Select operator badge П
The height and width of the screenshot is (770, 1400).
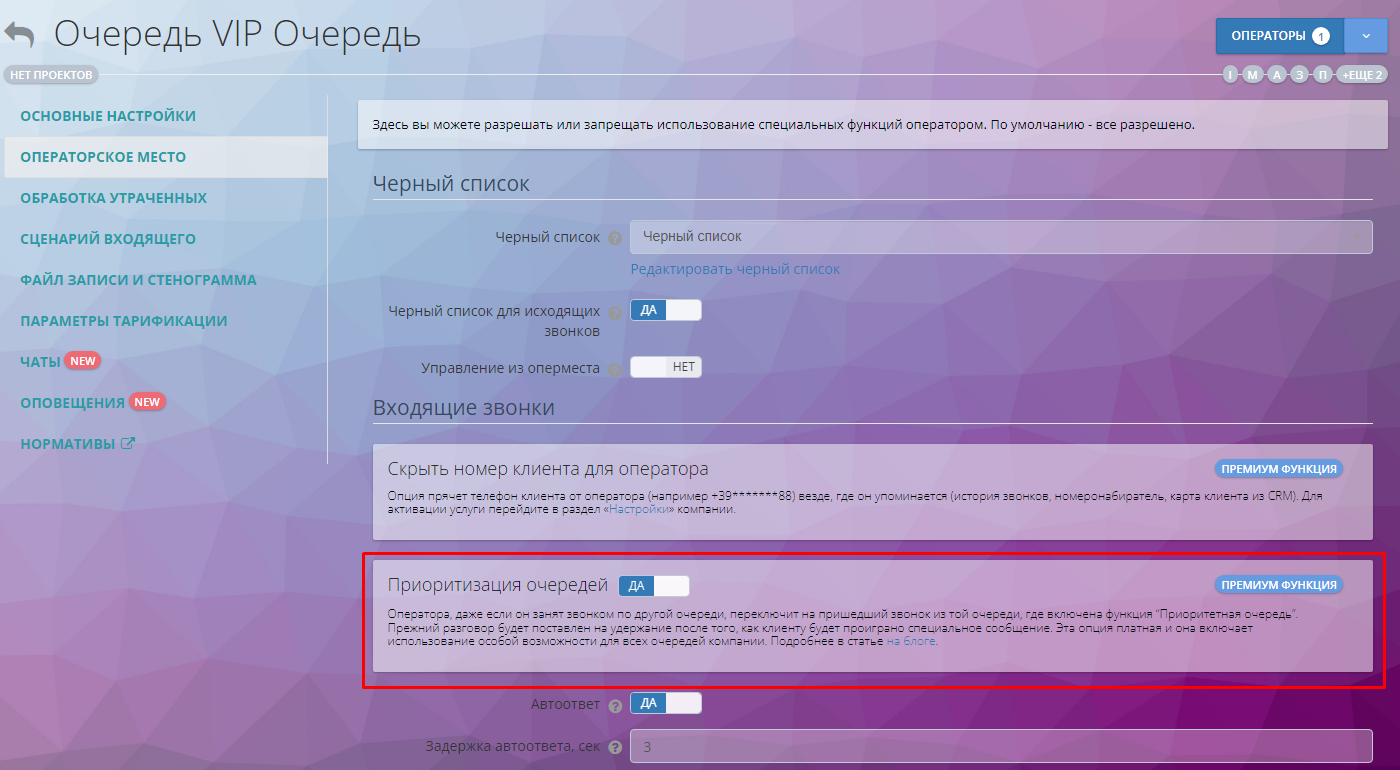coord(1323,75)
